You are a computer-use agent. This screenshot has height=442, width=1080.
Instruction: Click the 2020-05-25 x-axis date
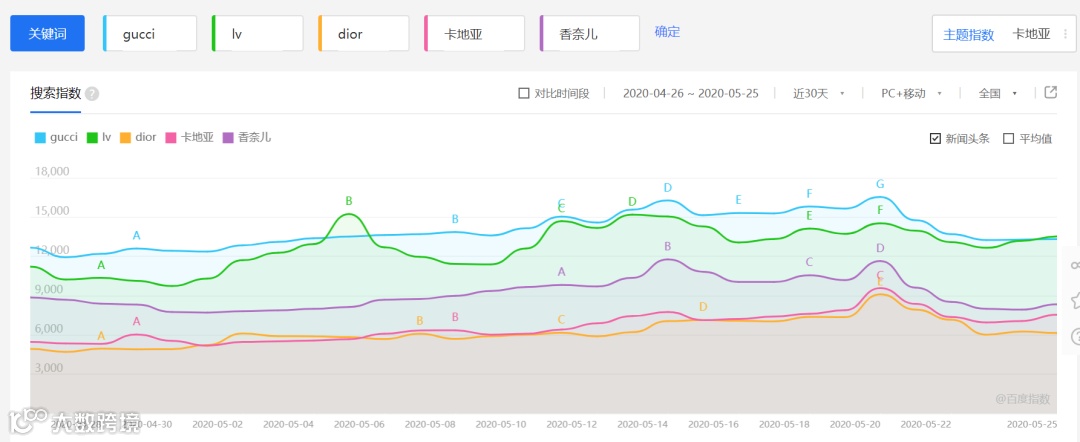point(1030,423)
